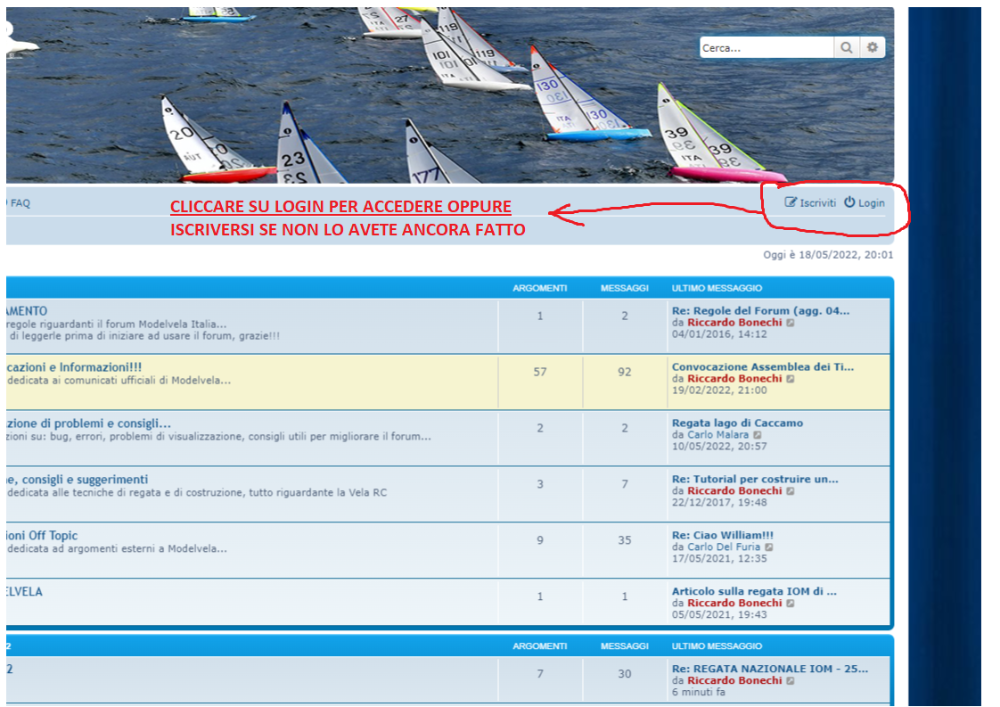Image resolution: width=1000 pixels, height=707 pixels.
Task: View Carlo Malara's profile
Action: (717, 435)
